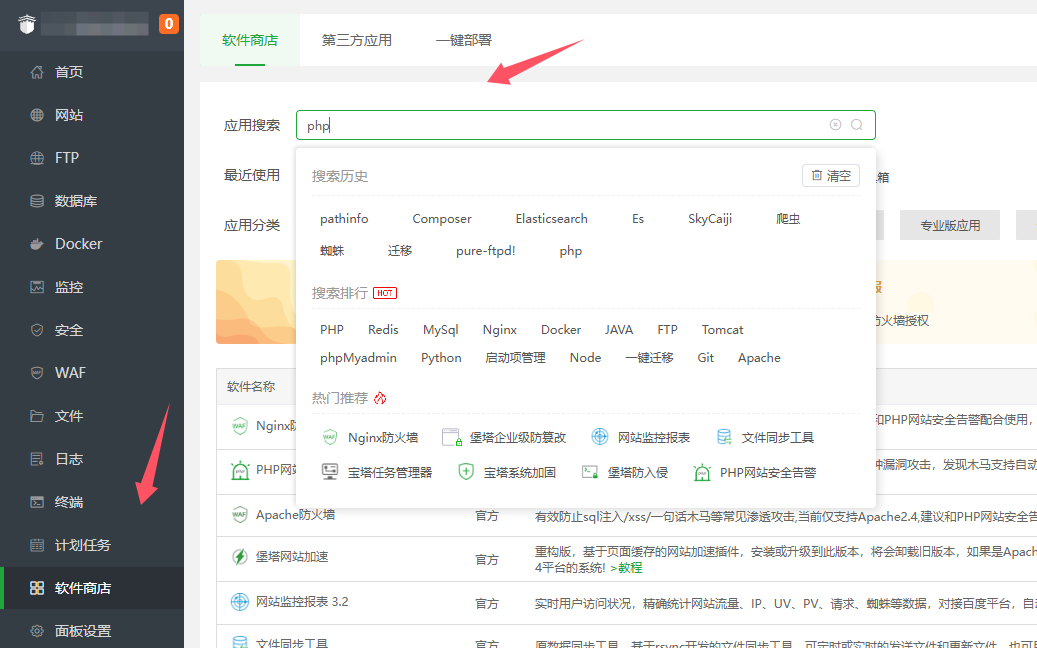The width and height of the screenshot is (1037, 648).
Task: Select pure-ftpd! from search history
Action: [x=485, y=251]
